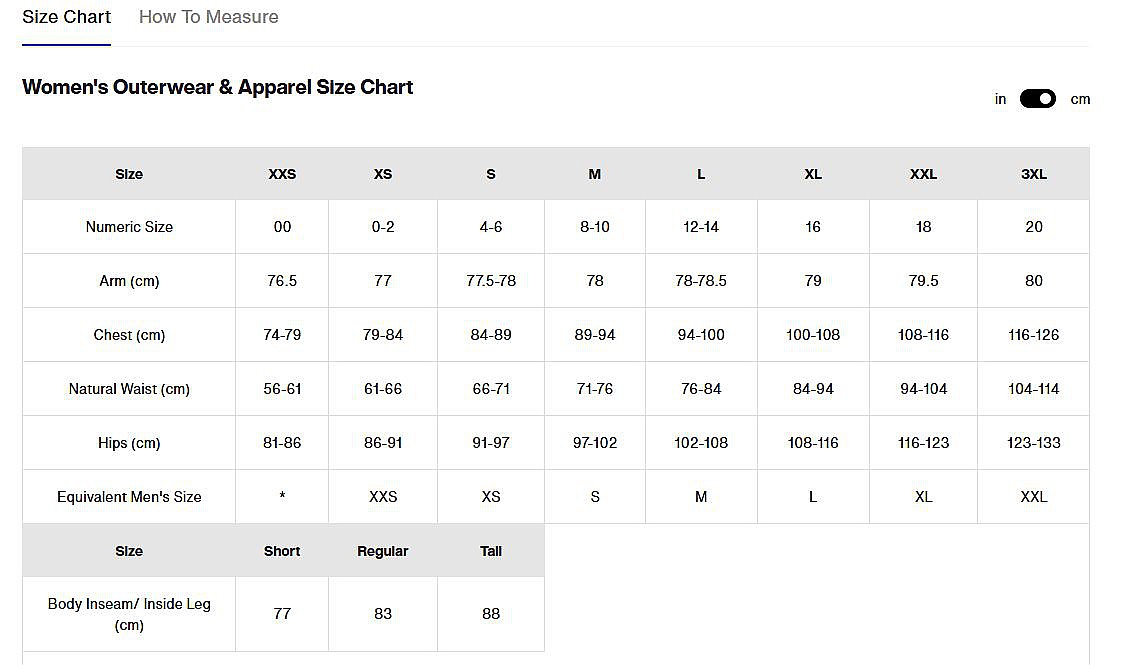Click the Natural Waist (cm) row label
The image size is (1128, 665).
pos(129,389)
